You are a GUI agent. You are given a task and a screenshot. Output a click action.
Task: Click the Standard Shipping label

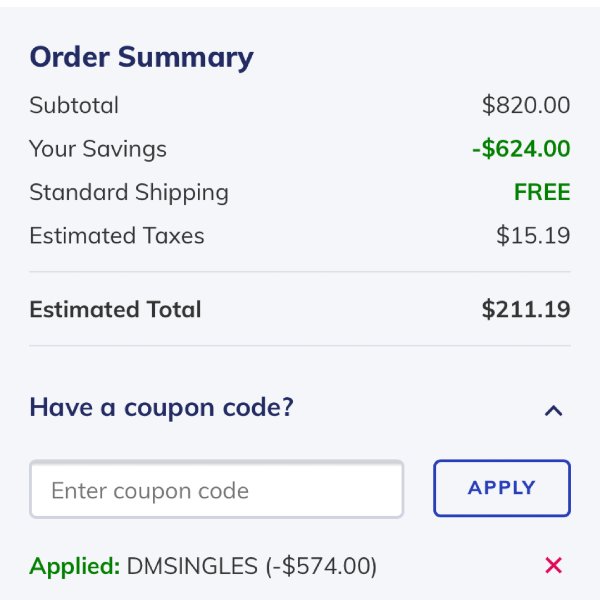pos(129,192)
